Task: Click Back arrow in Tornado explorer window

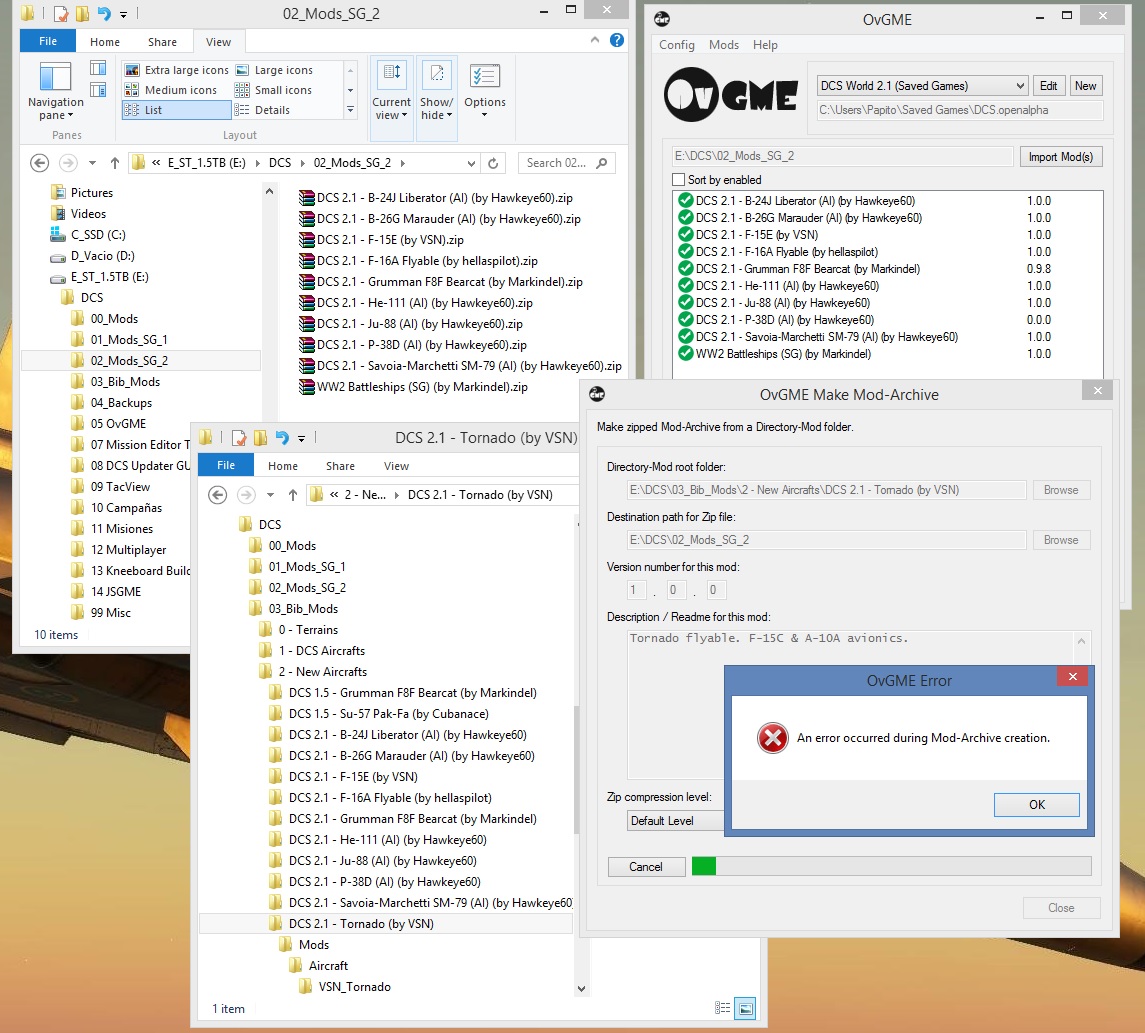Action: [x=218, y=495]
